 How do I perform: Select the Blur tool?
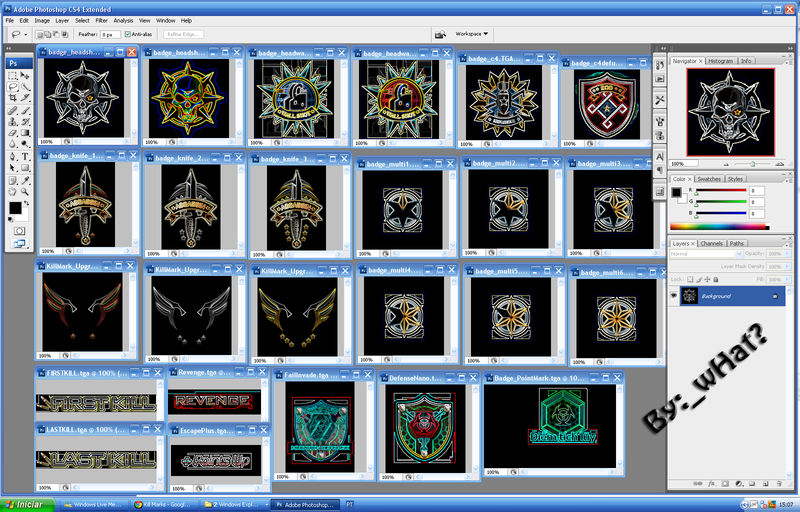(13, 144)
